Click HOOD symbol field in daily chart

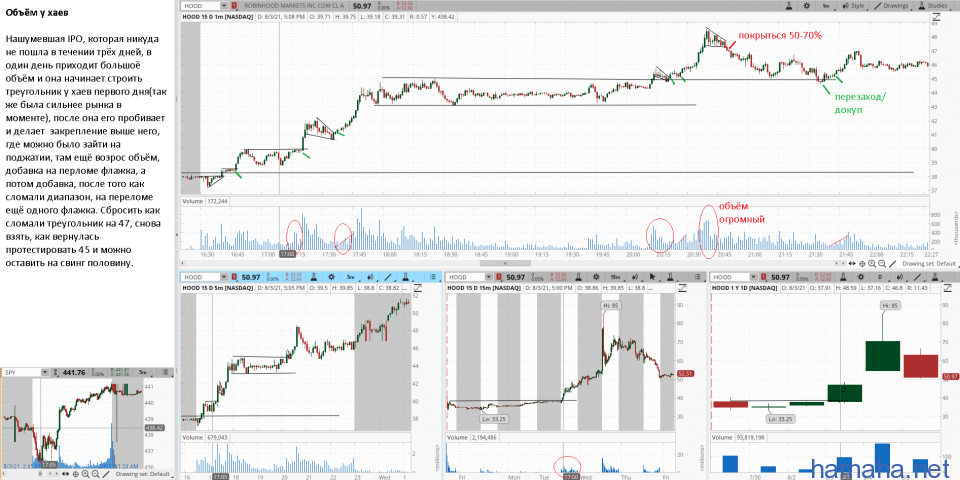click(730, 277)
